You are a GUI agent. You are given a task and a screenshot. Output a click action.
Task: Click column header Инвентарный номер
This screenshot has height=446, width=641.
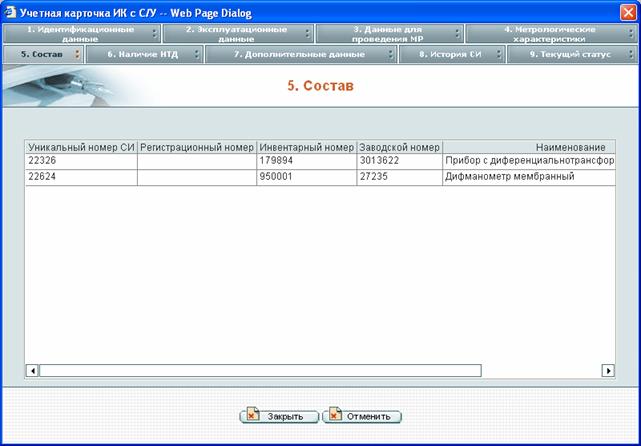tap(307, 147)
